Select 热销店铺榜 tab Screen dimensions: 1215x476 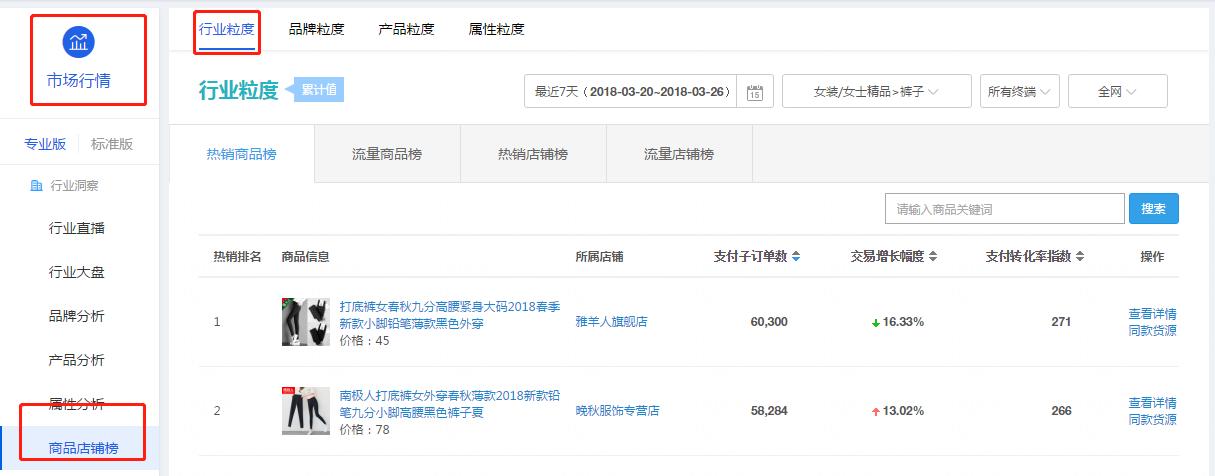533,154
